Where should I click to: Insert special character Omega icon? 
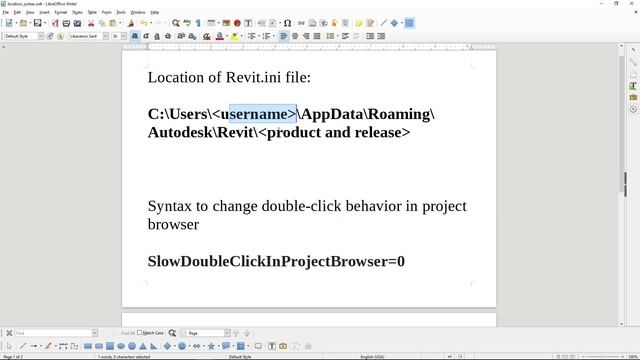[287, 23]
